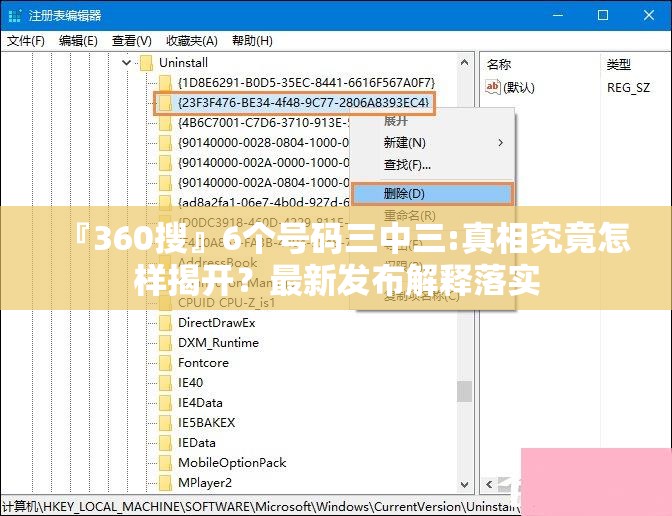Click the IE5BAKEX folder icon
This screenshot has height=516, width=672.
point(165,423)
